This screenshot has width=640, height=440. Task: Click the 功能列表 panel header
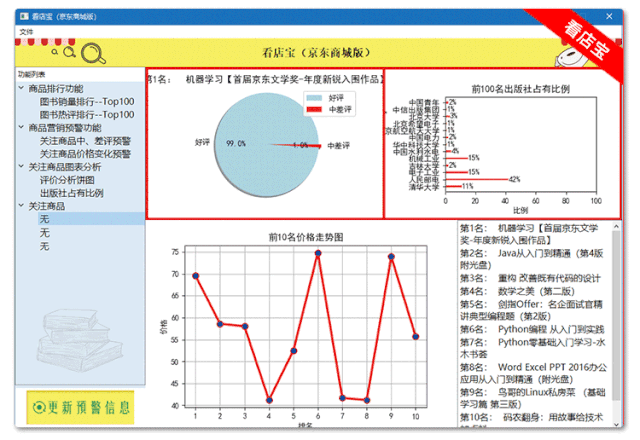(31, 74)
